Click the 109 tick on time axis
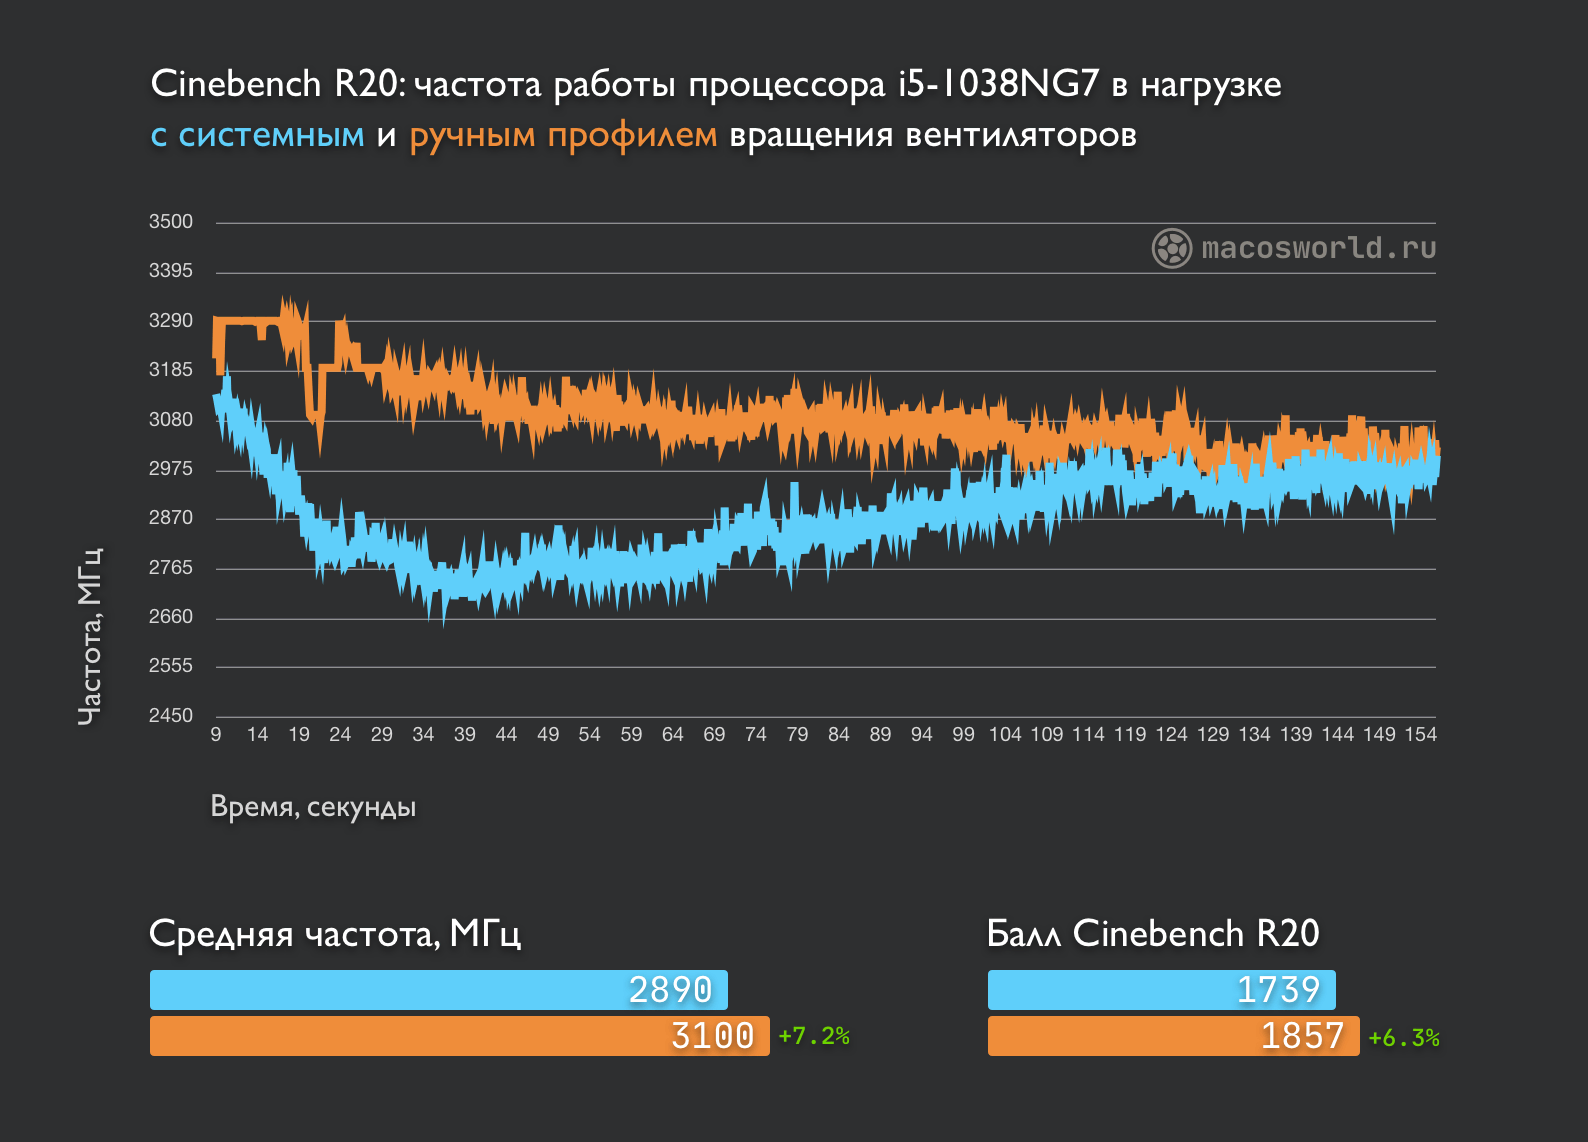The image size is (1588, 1142). coord(1047,735)
